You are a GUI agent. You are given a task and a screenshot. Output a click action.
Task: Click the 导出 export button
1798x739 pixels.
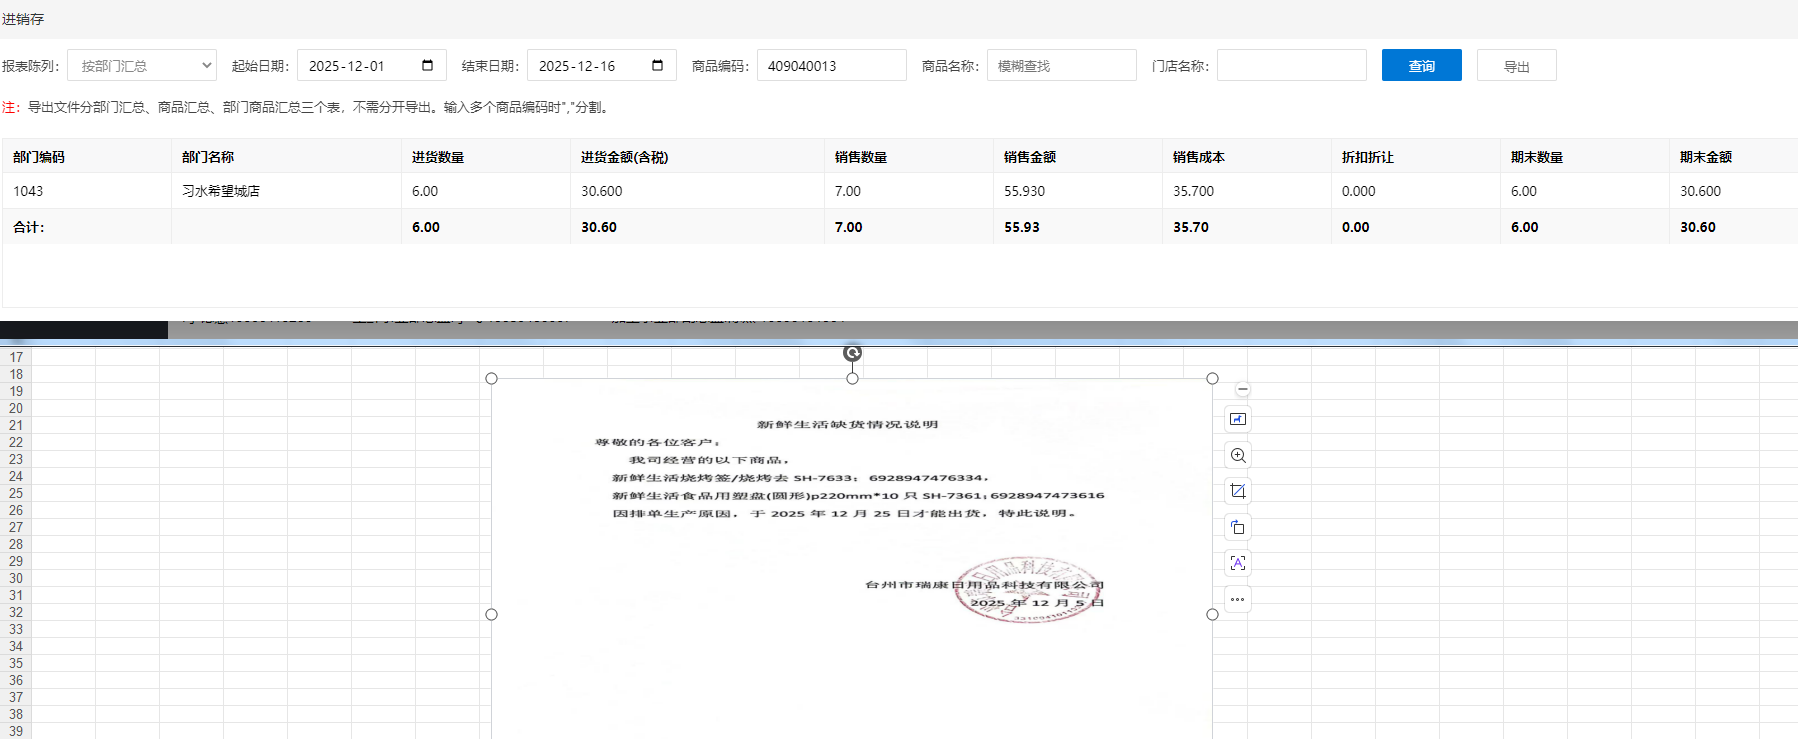(x=1516, y=66)
